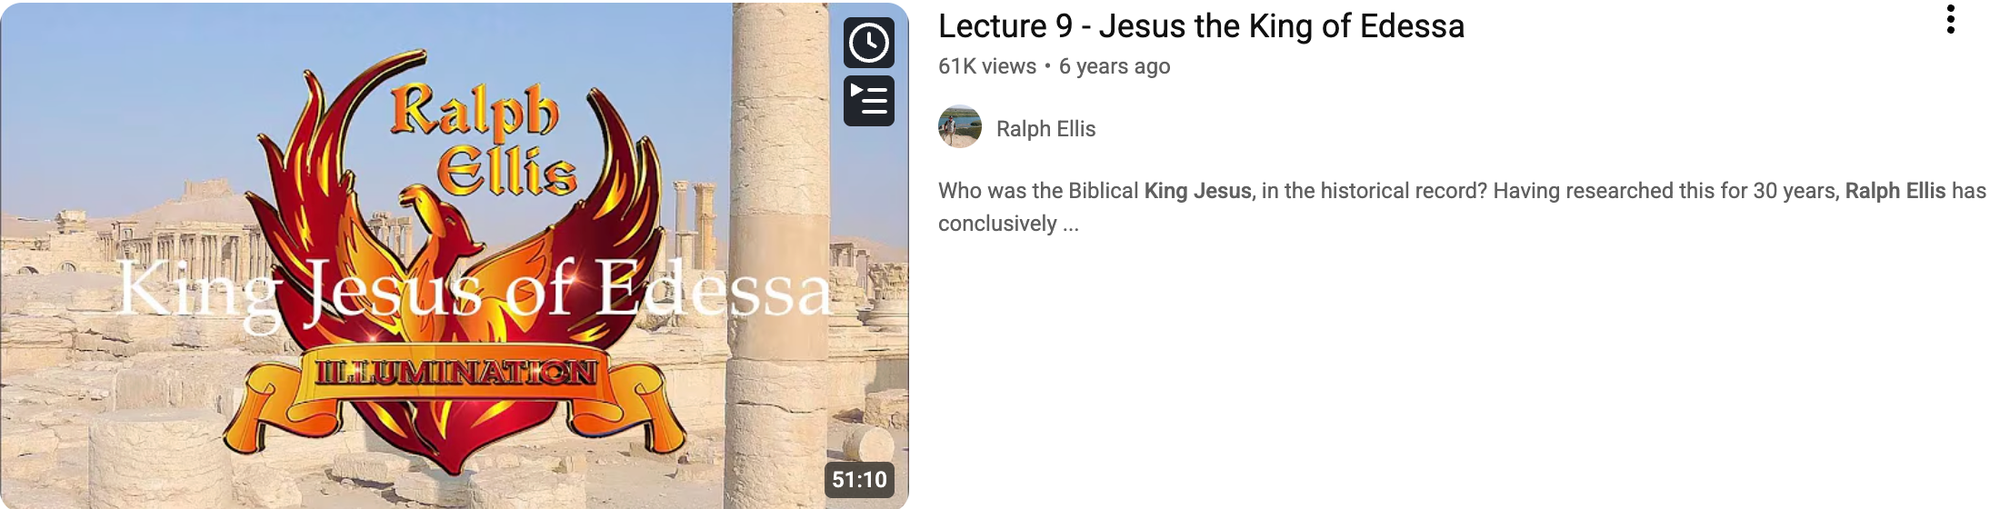Image resolution: width=2000 pixels, height=509 pixels.
Task: Click the 51:10 duration badge
Action: [x=859, y=480]
